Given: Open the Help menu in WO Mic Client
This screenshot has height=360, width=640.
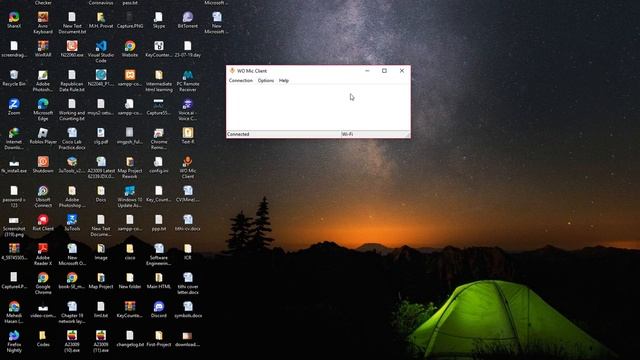Looking at the screenshot, I should [284, 81].
